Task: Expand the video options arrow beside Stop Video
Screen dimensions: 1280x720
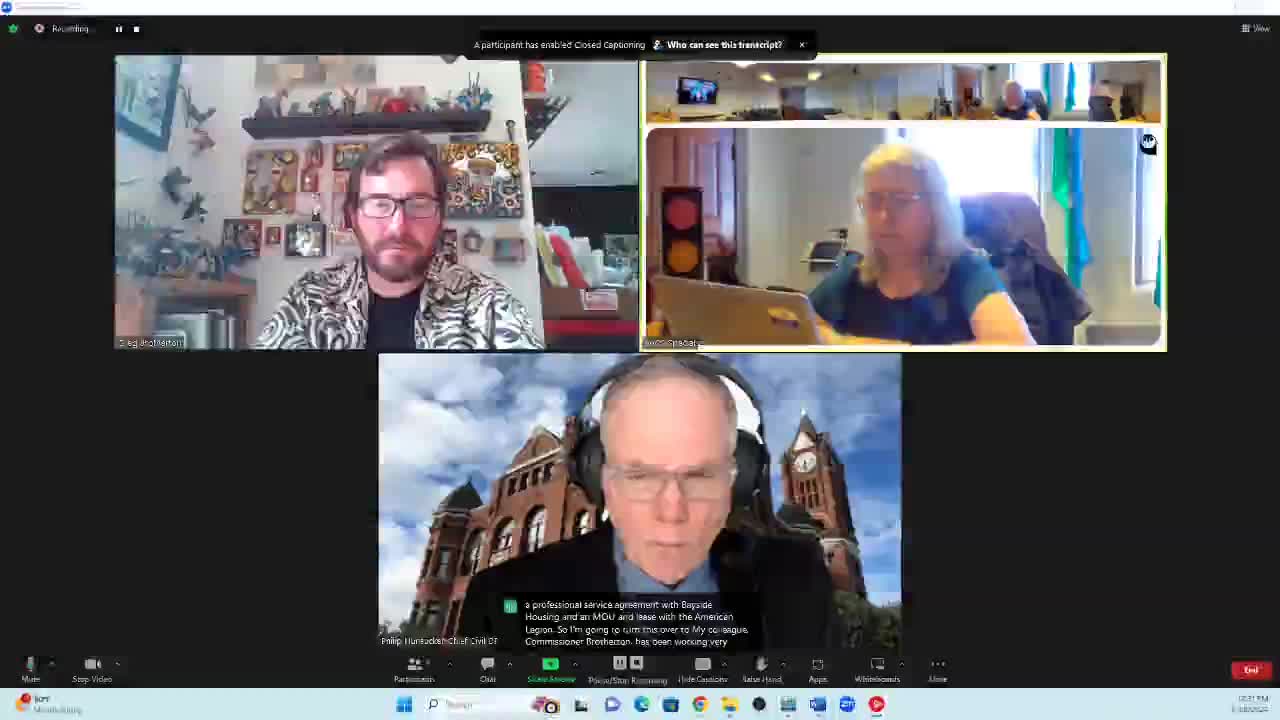Action: (118, 663)
